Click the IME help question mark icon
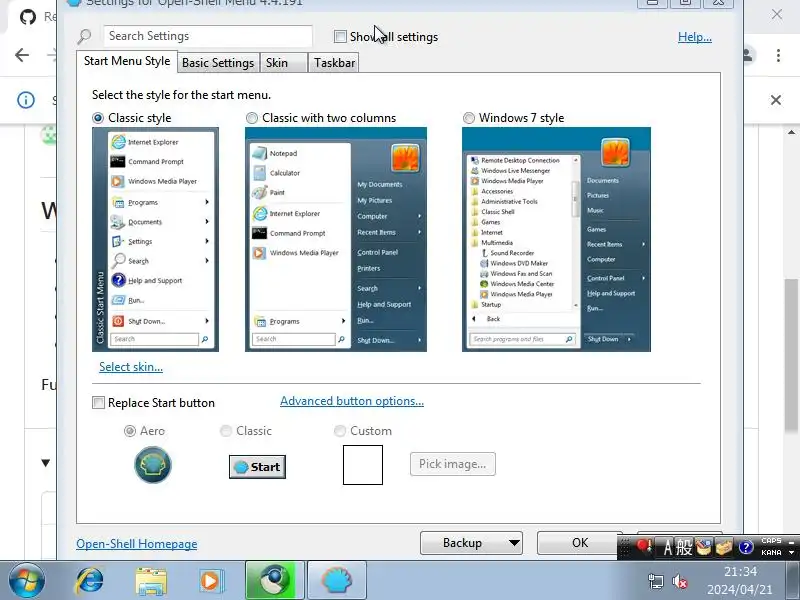This screenshot has width=800, height=600. tap(746, 547)
